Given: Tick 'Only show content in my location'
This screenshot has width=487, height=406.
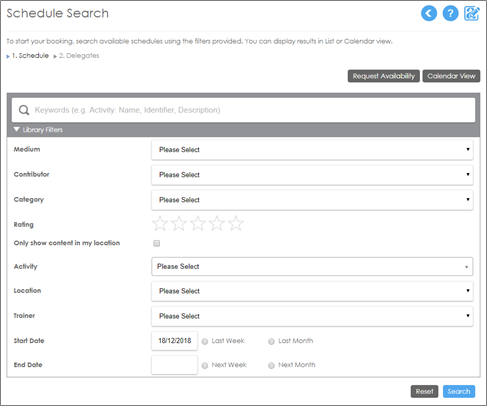Looking at the screenshot, I should pos(157,243).
